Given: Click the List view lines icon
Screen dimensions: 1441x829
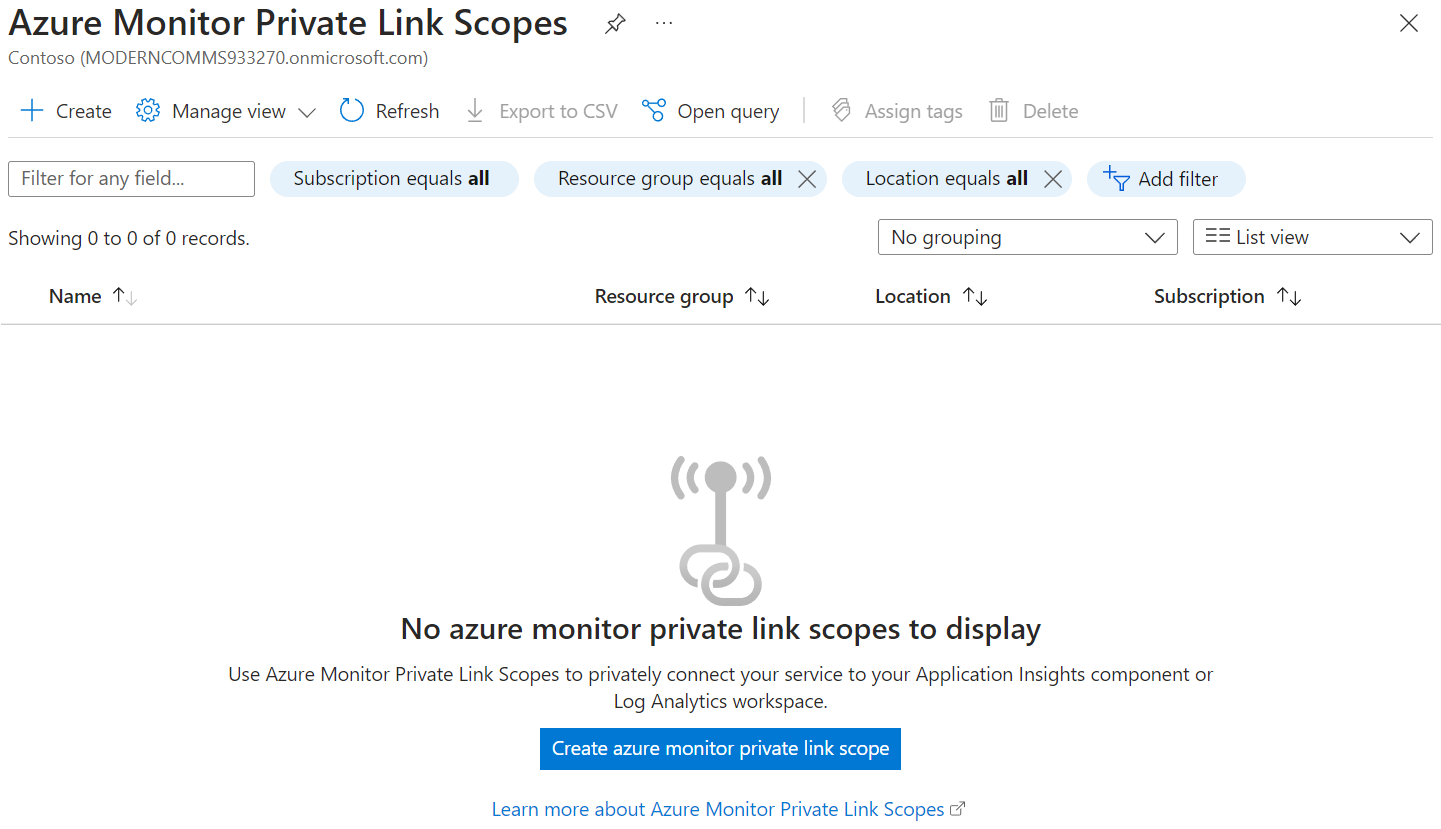Looking at the screenshot, I should (x=1217, y=236).
